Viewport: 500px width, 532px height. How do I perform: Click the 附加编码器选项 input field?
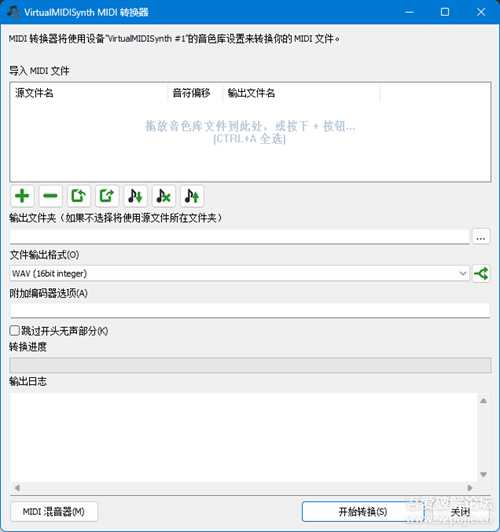pyautogui.click(x=250, y=310)
